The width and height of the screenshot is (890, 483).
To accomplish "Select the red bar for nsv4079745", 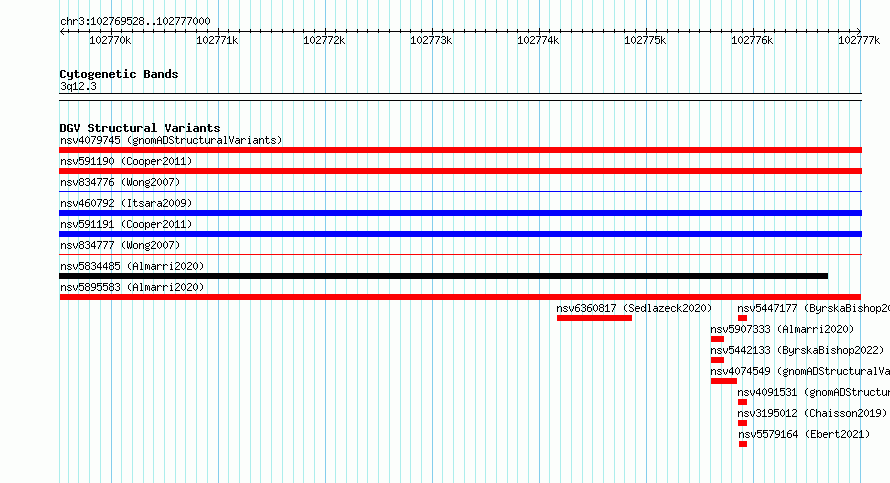I will click(x=460, y=150).
